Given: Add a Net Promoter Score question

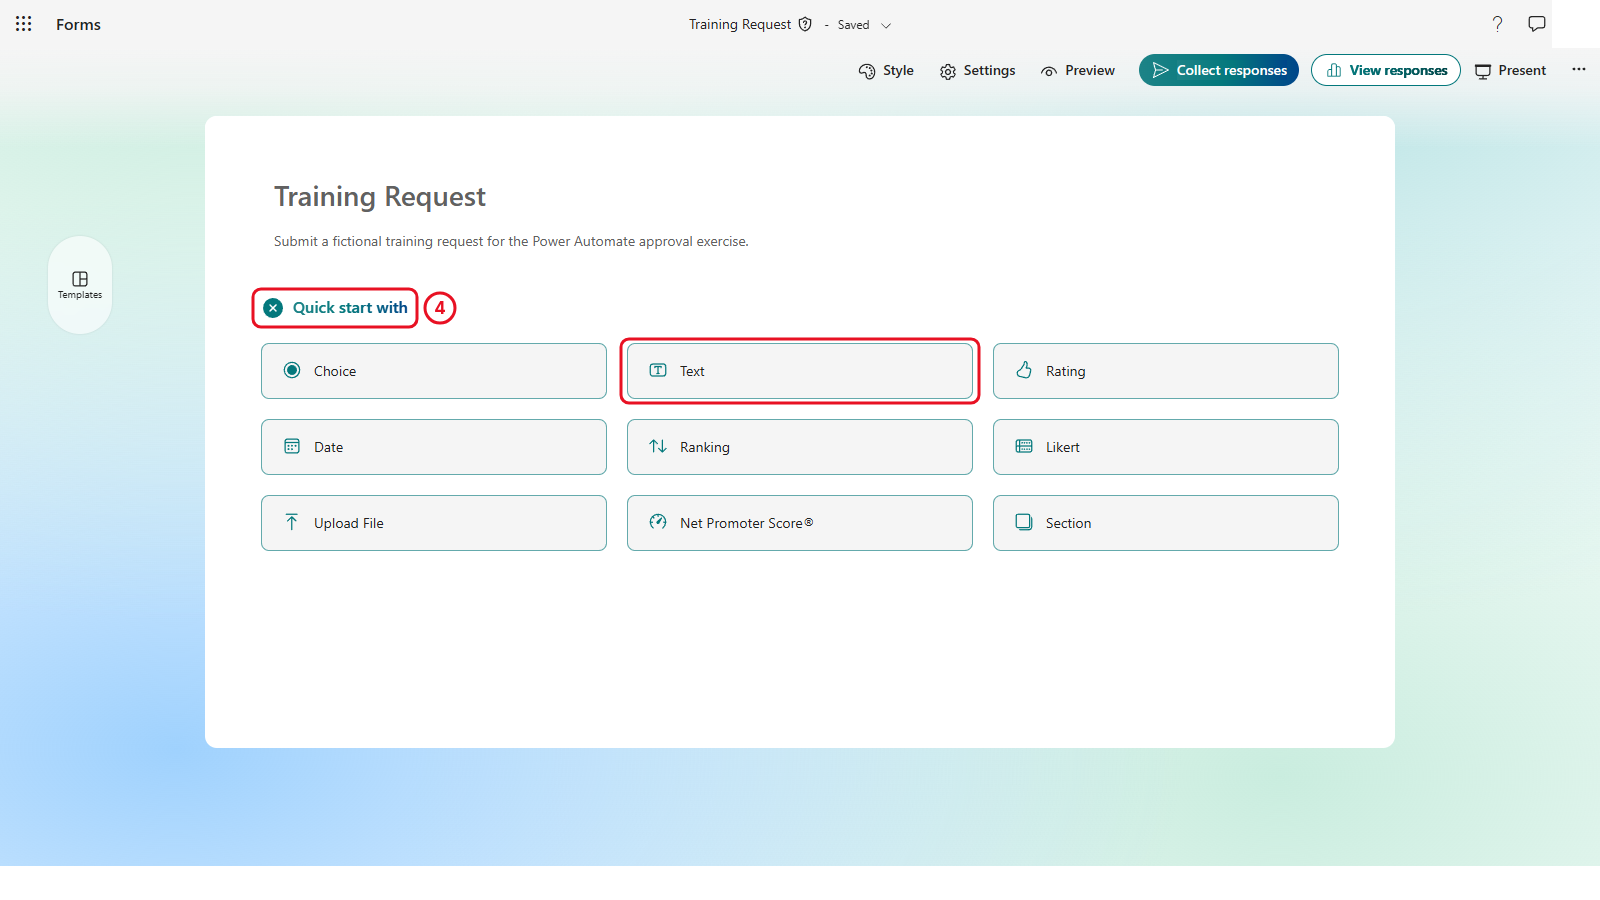Looking at the screenshot, I should coord(800,523).
